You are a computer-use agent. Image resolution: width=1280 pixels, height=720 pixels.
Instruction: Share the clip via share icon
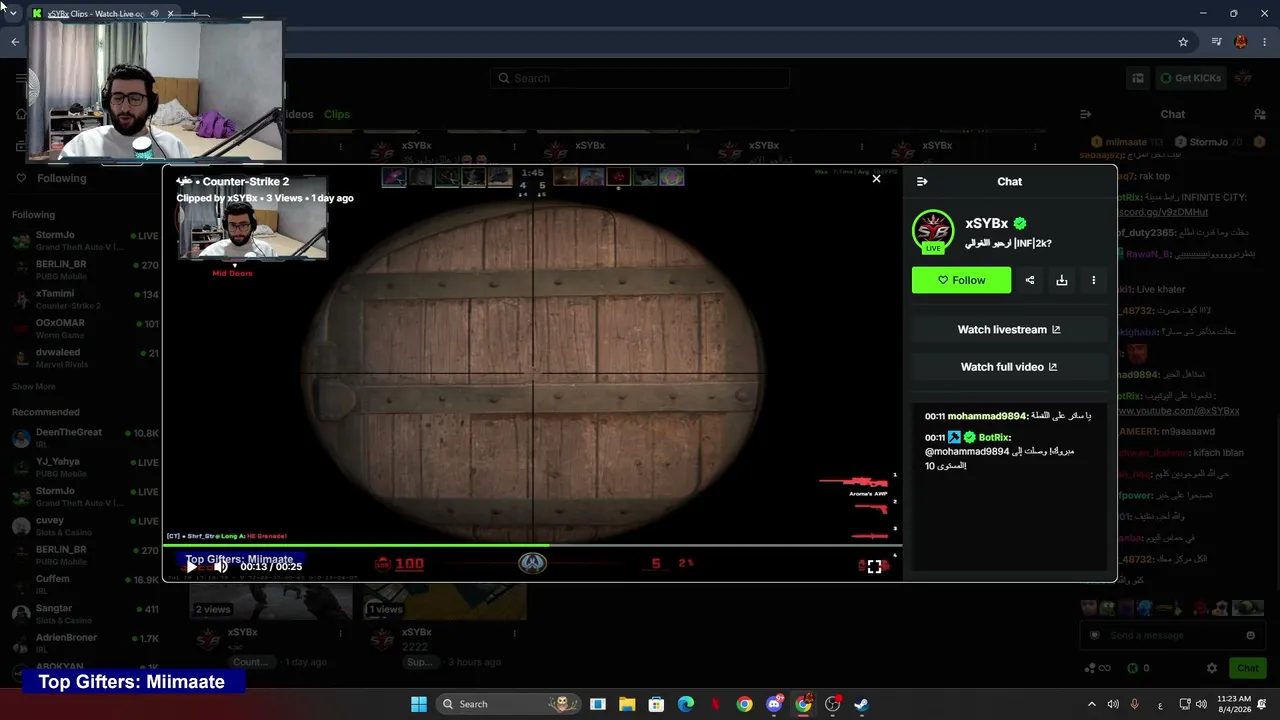point(1030,280)
